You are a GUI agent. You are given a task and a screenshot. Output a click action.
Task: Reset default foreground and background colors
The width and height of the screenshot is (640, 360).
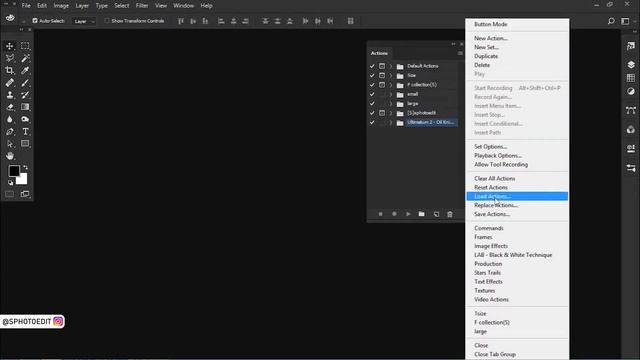[x=10, y=183]
